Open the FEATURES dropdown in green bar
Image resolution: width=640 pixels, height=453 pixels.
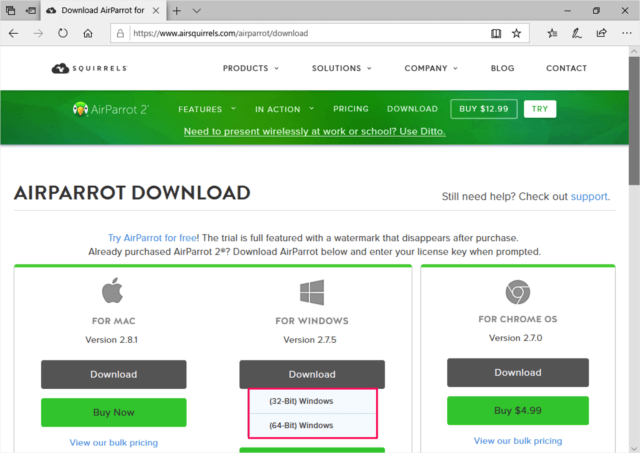point(206,109)
